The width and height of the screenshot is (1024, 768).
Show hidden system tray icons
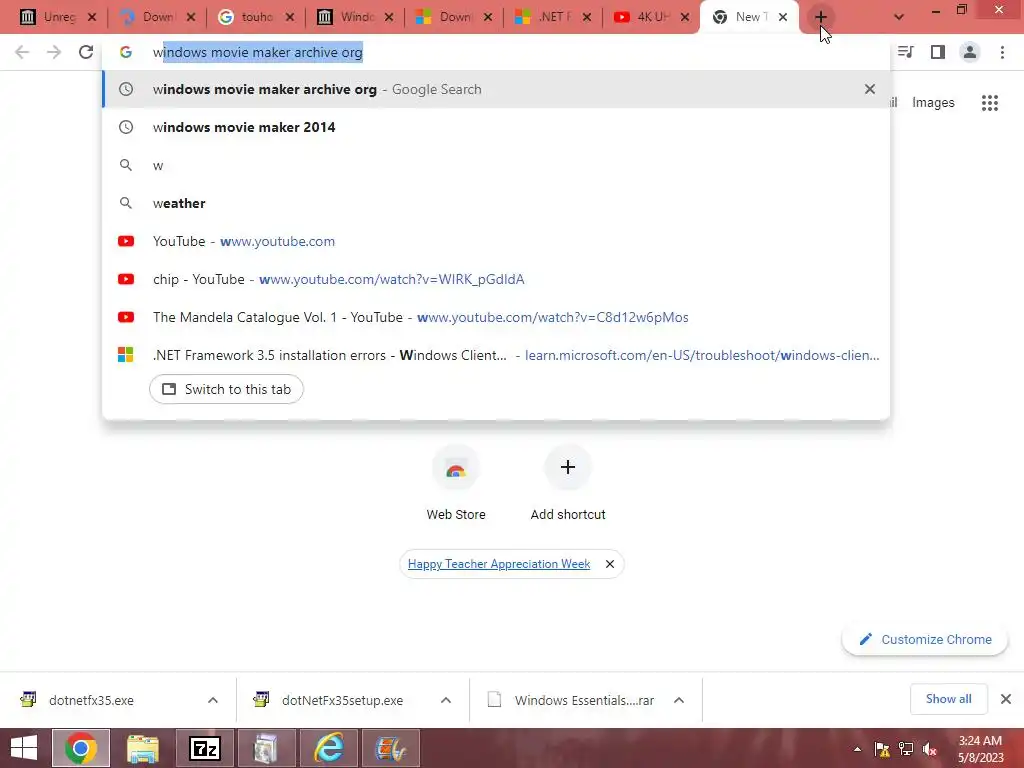pos(857,749)
